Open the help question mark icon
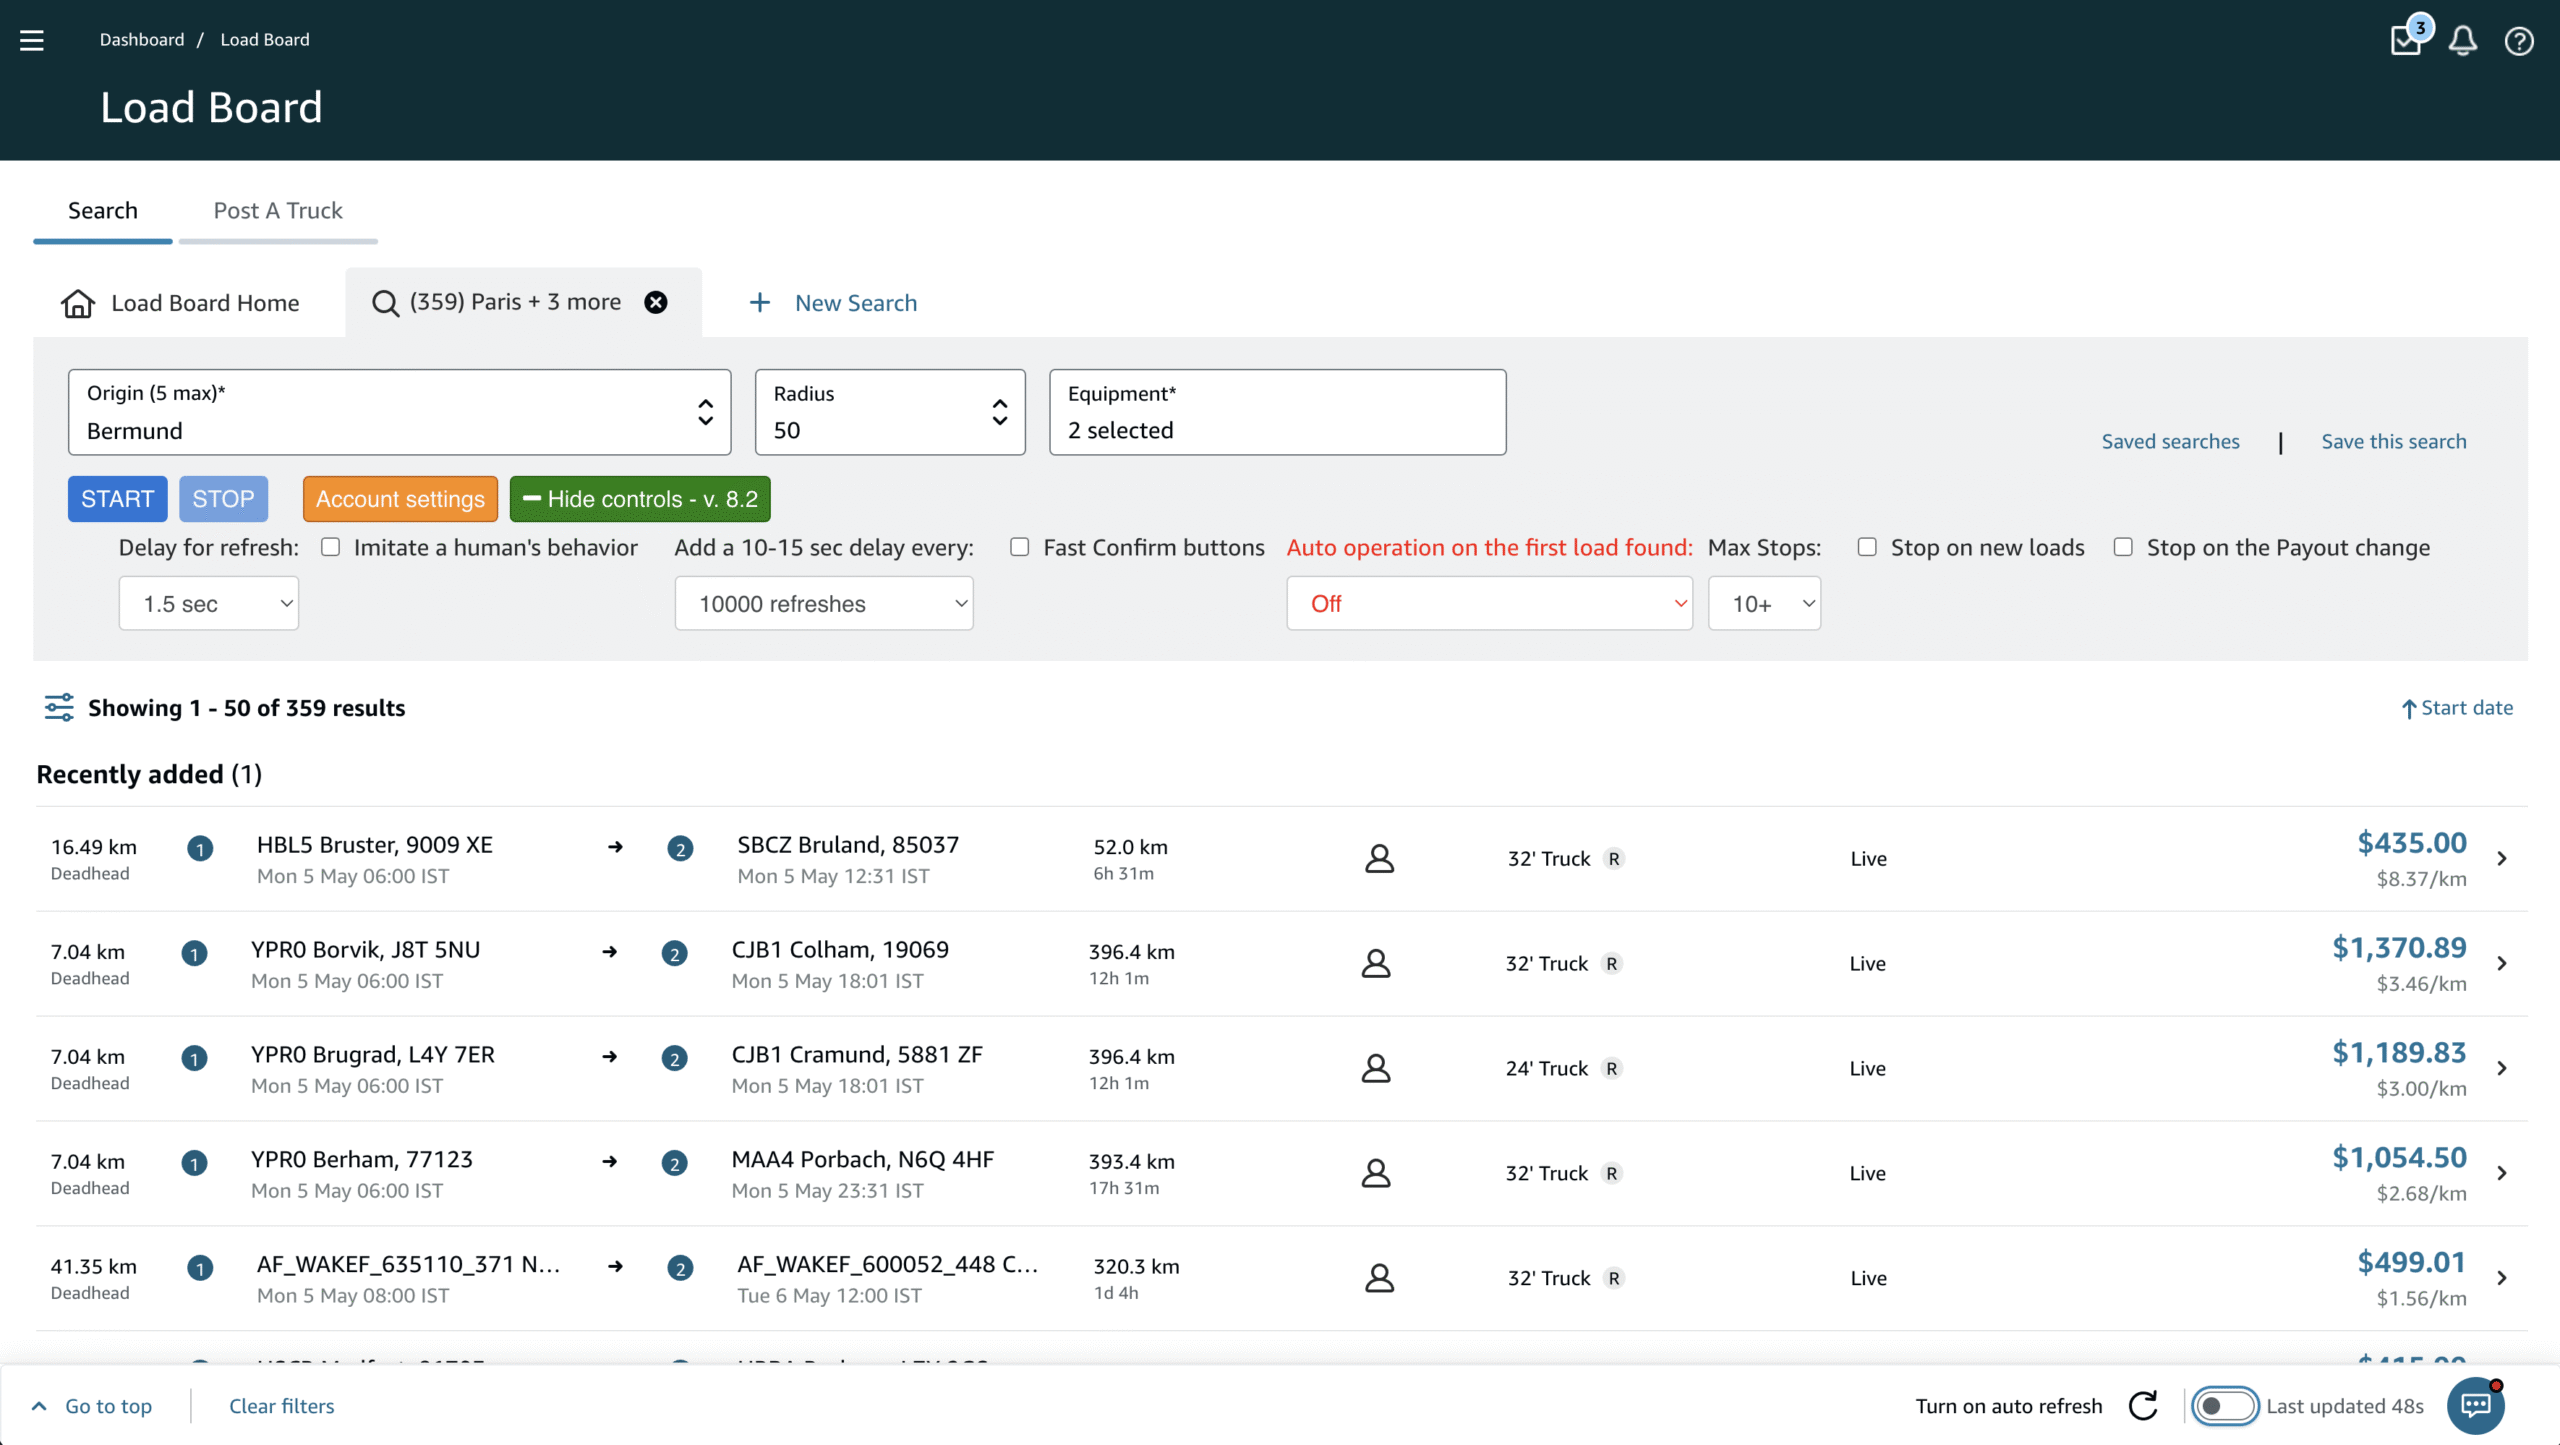 pyautogui.click(x=2518, y=41)
